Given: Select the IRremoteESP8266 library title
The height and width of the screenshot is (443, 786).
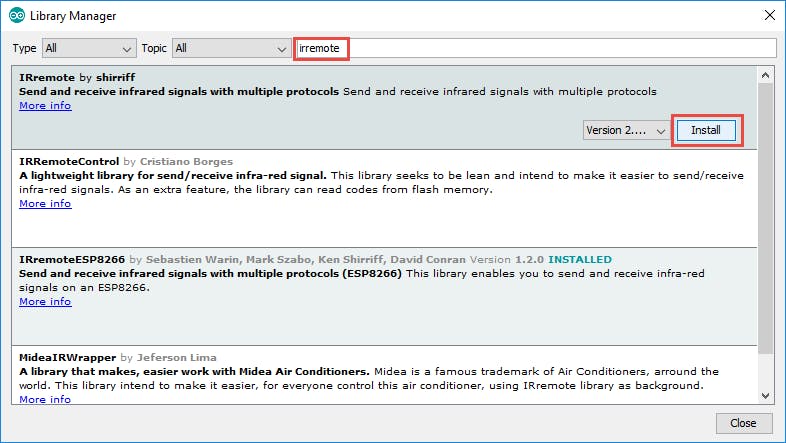Looking at the screenshot, I should 72,260.
